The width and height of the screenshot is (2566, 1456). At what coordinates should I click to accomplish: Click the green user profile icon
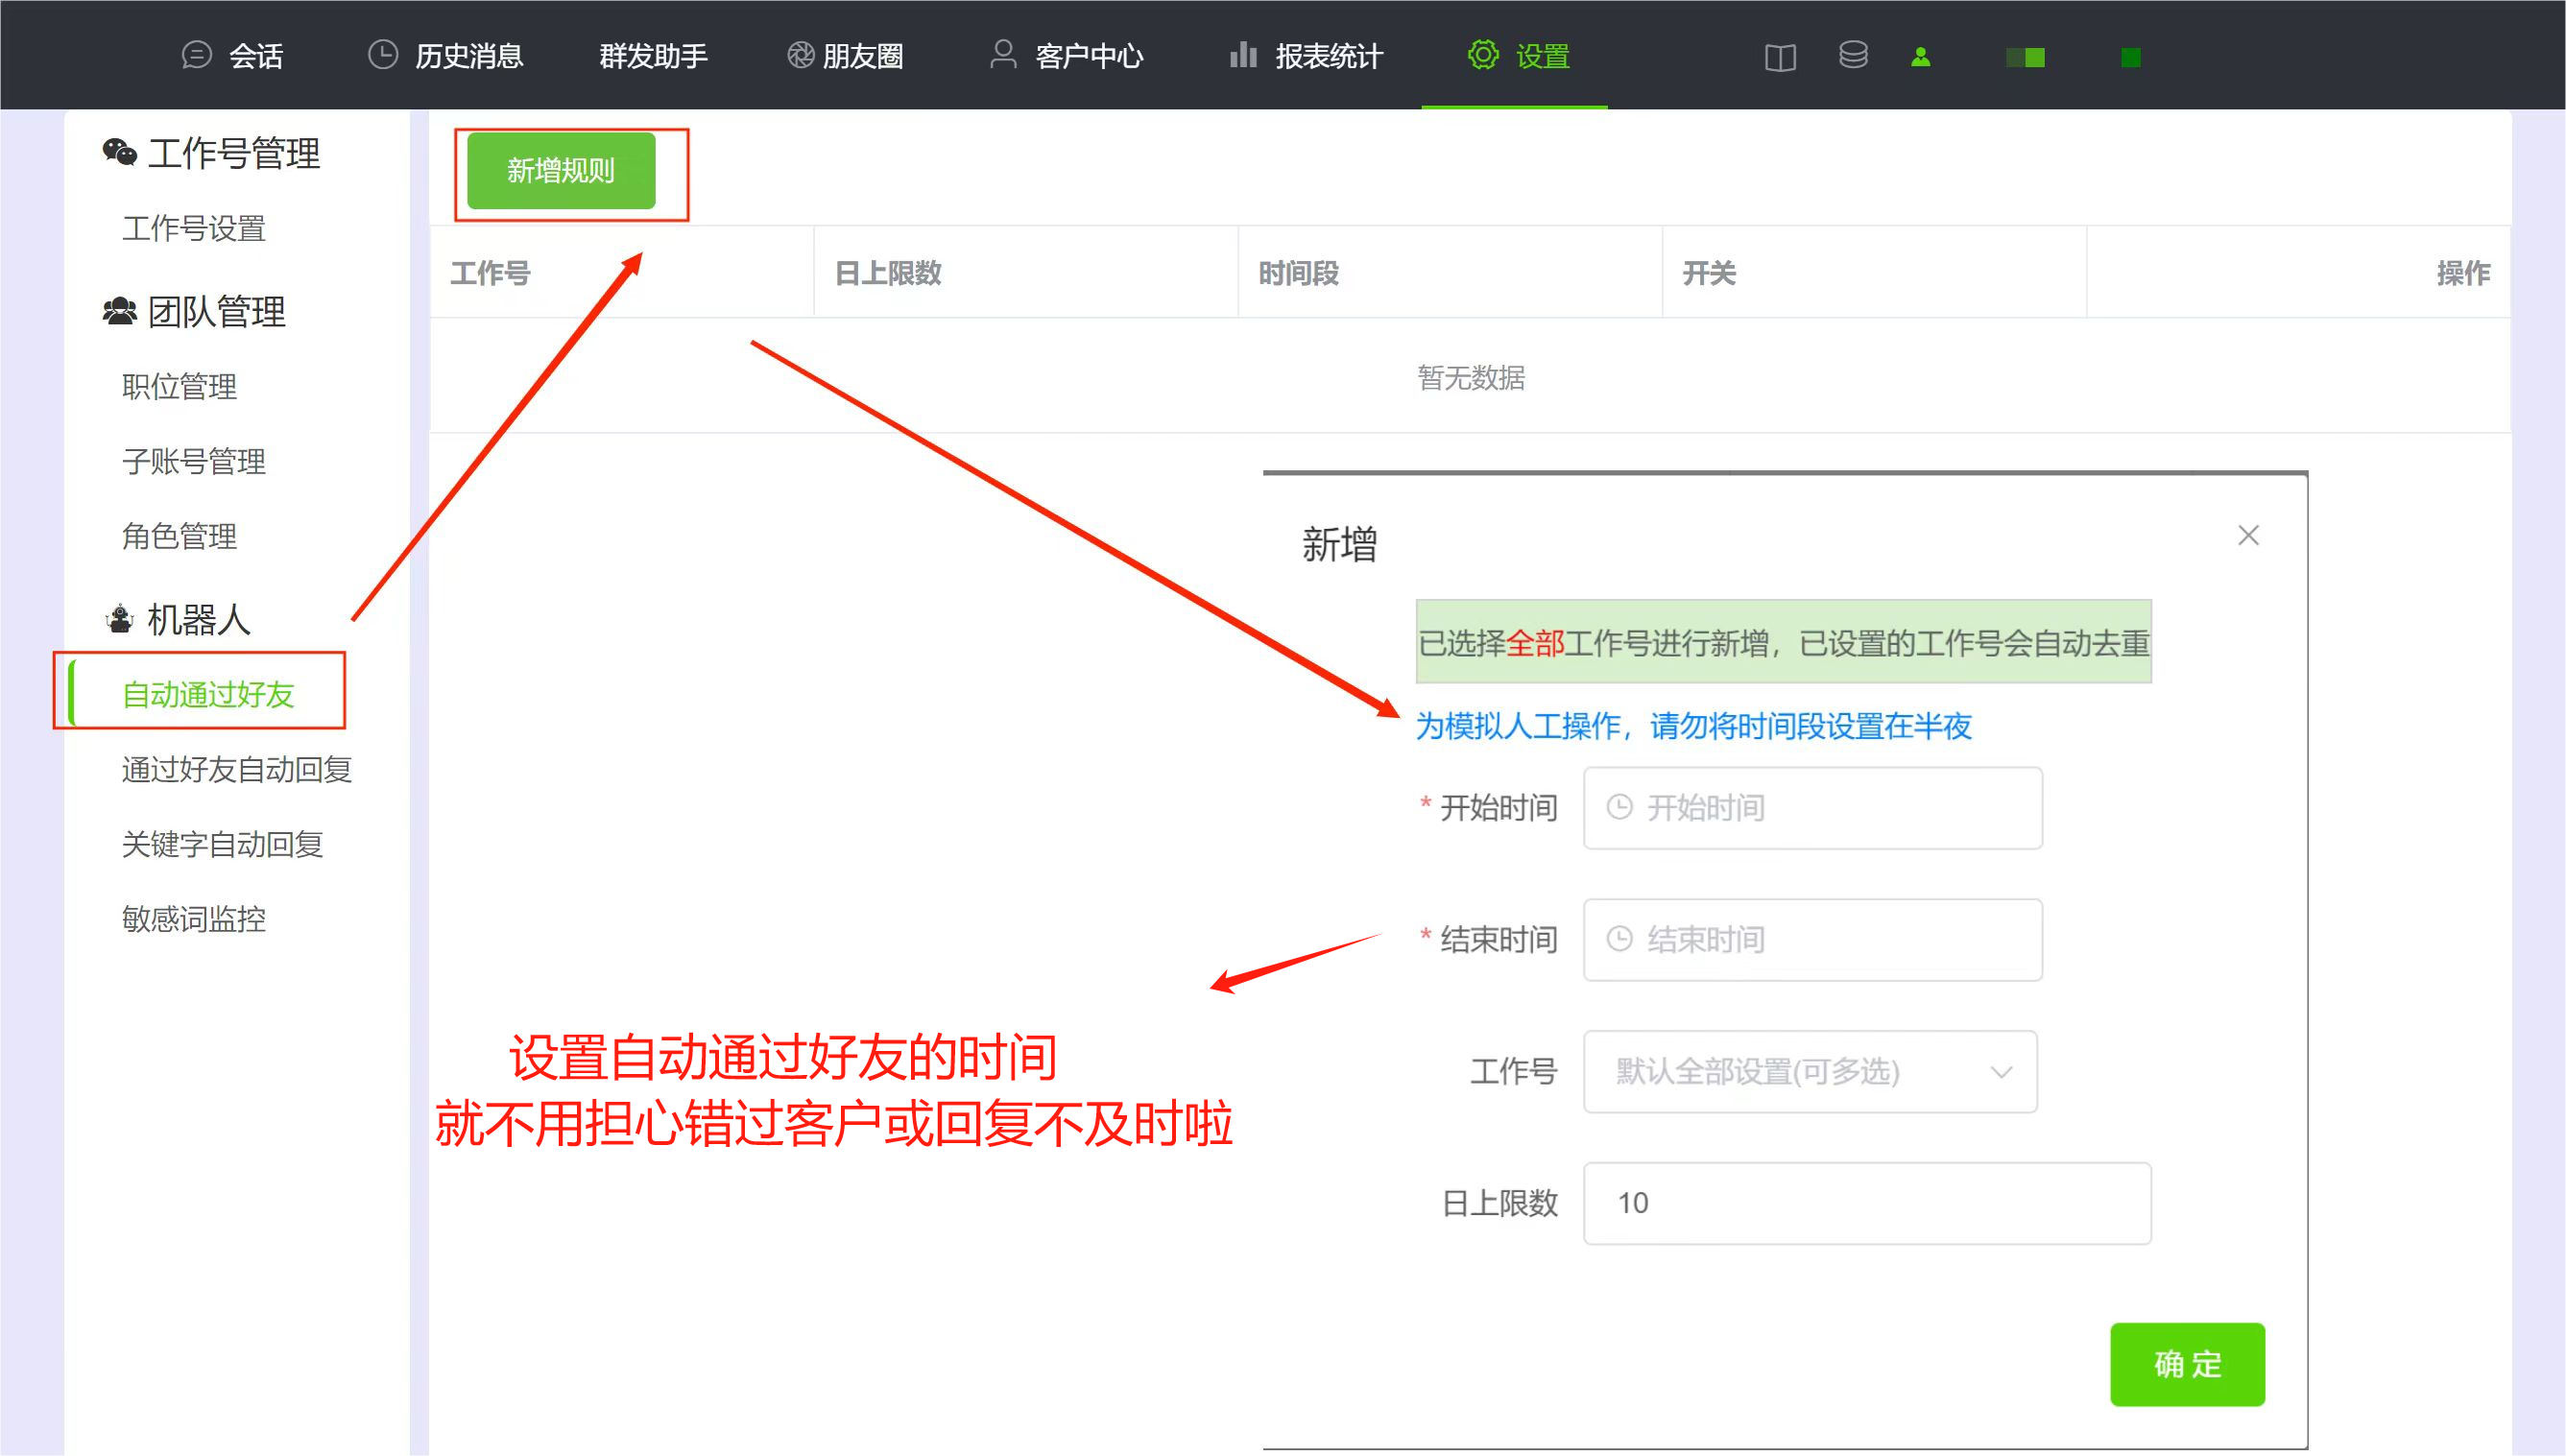[1920, 57]
